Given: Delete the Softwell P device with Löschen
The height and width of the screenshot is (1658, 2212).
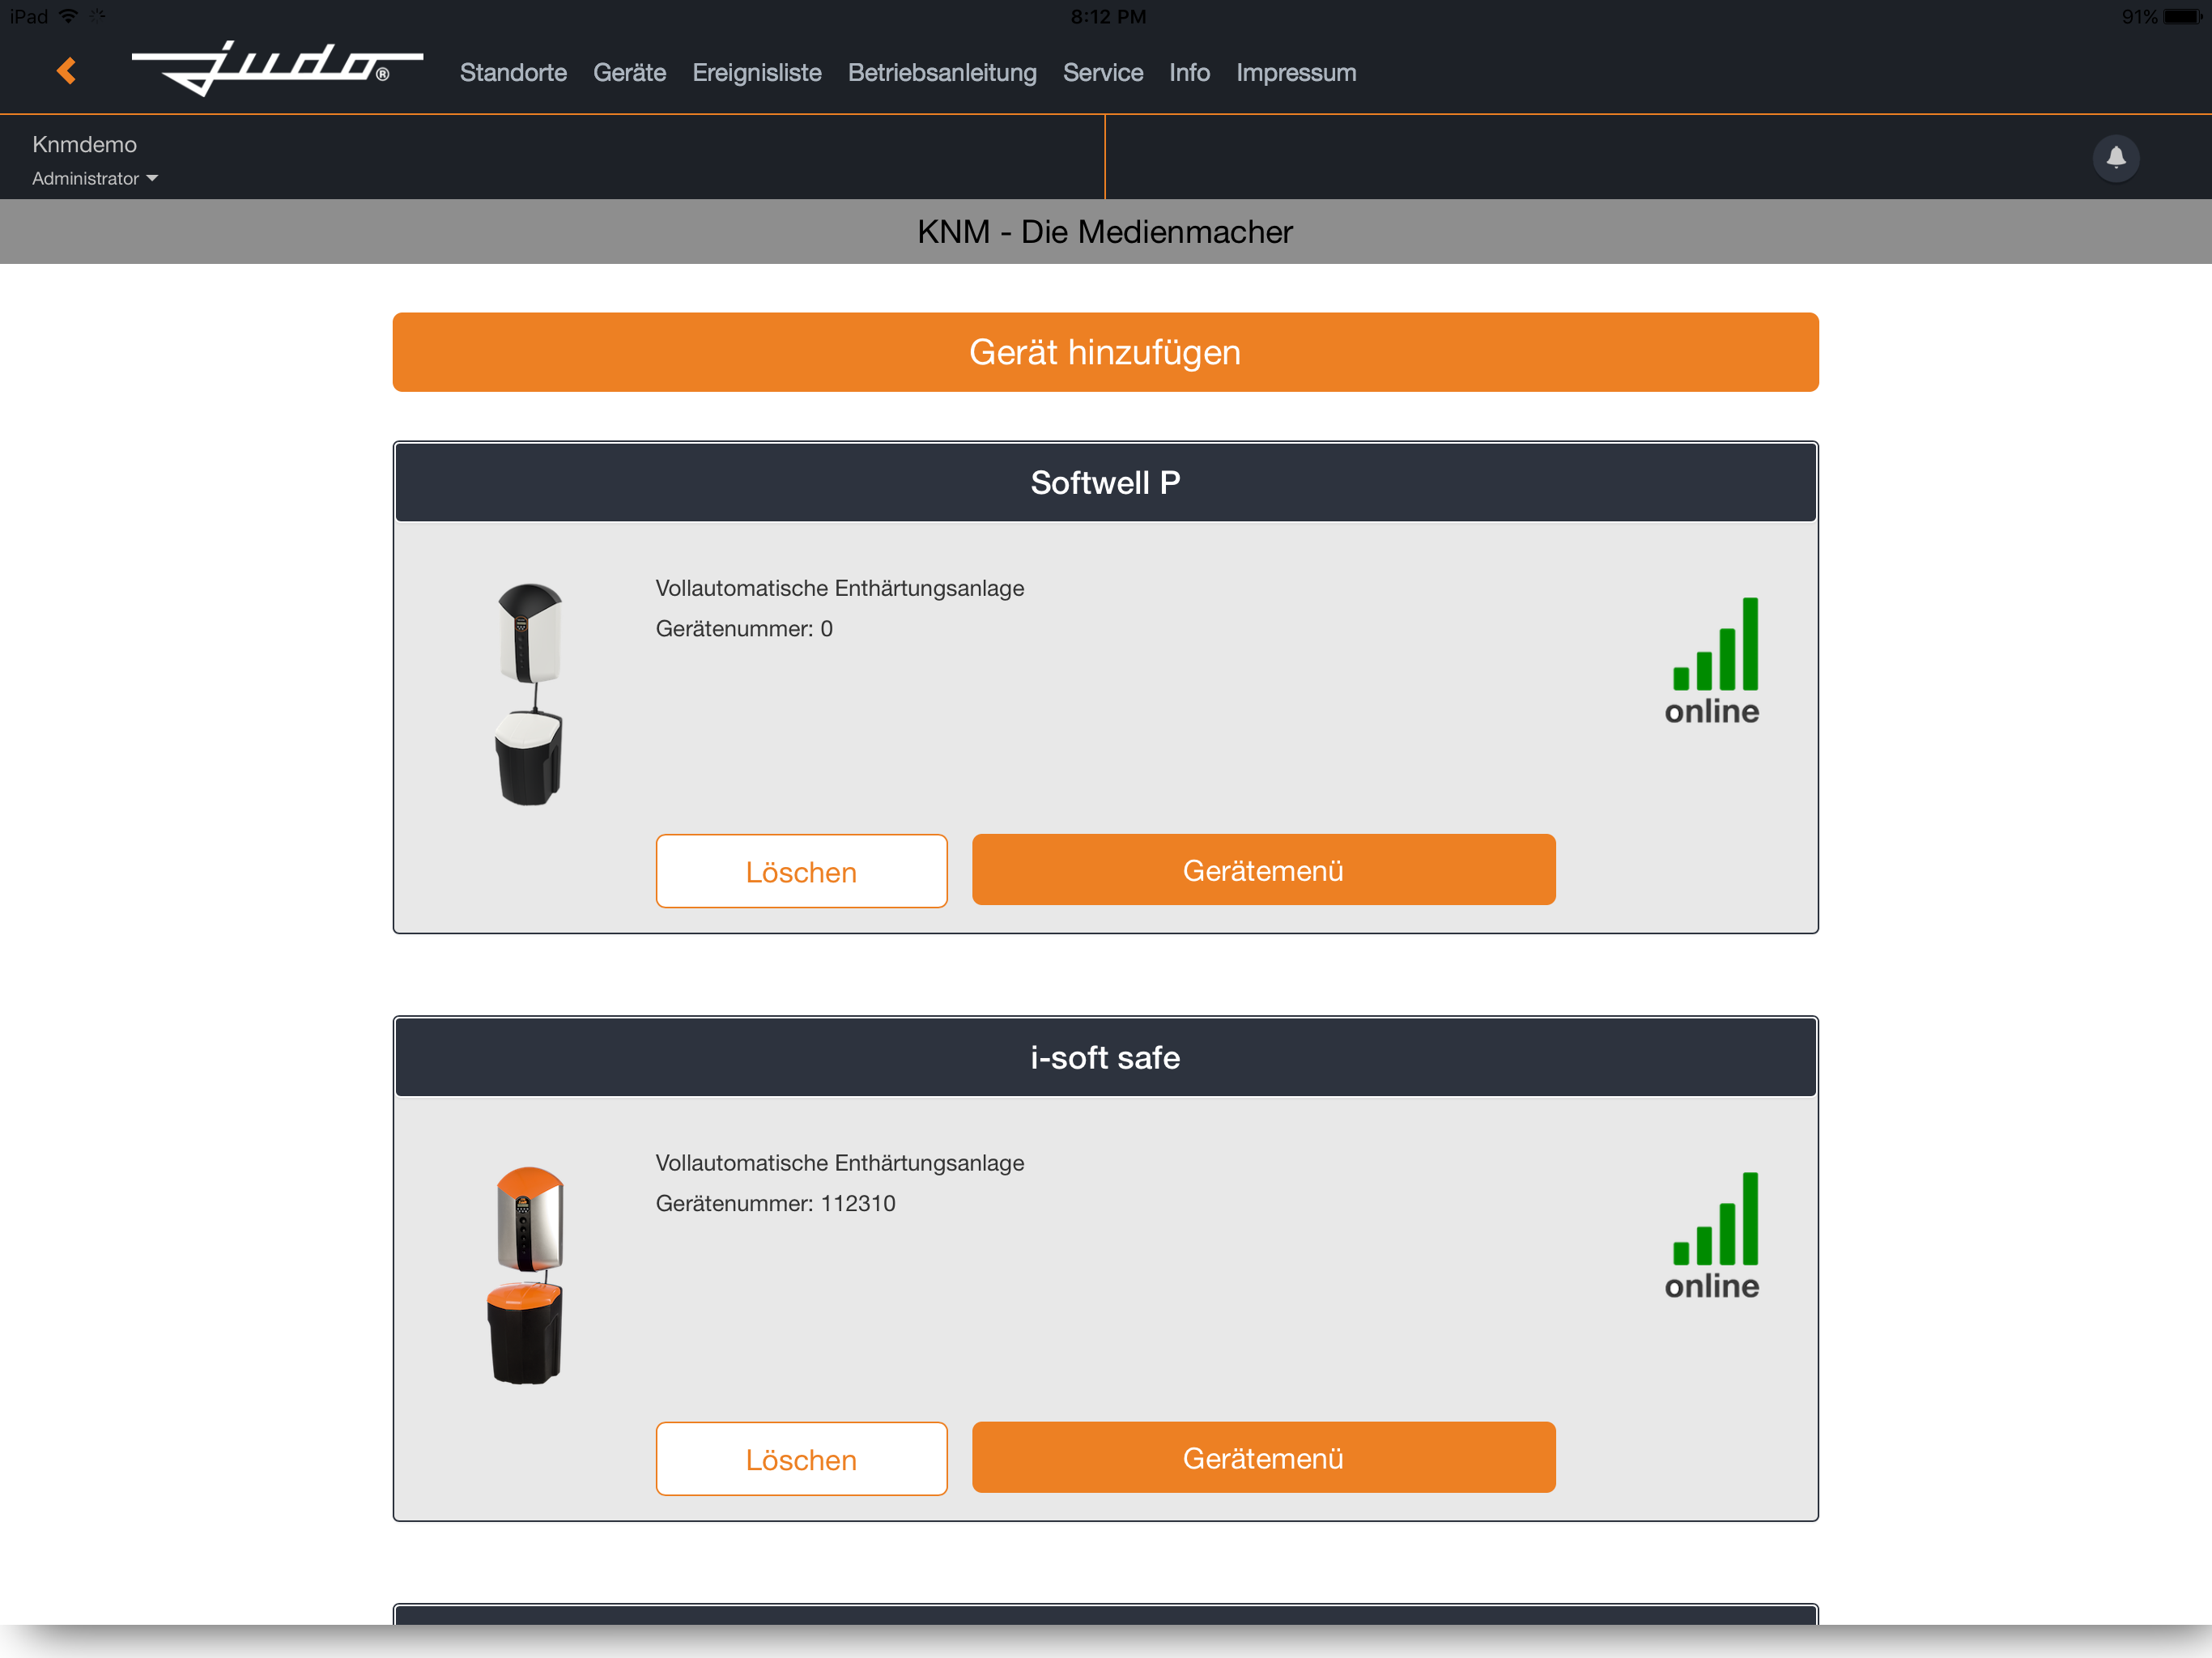Looking at the screenshot, I should (x=801, y=871).
